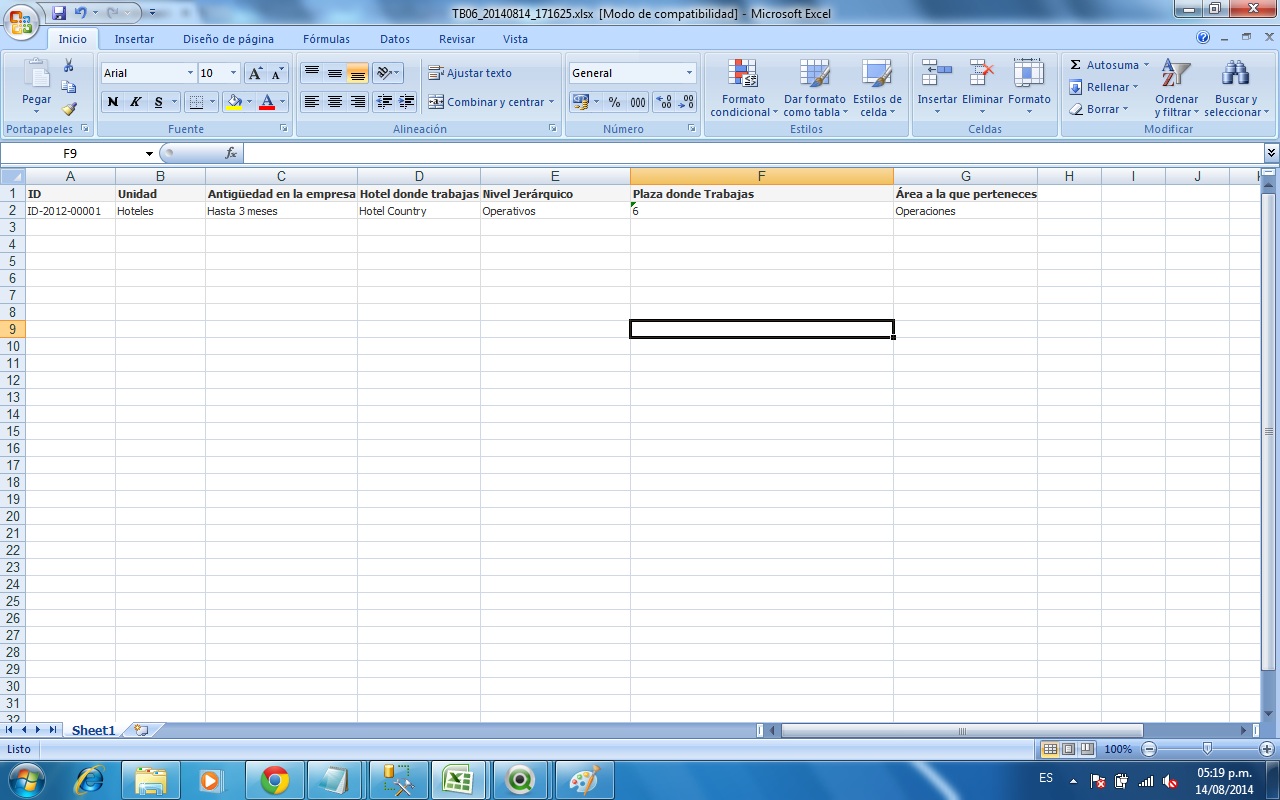Open Buscar y seleccionar
This screenshot has width=1280, height=800.
click(x=1237, y=88)
